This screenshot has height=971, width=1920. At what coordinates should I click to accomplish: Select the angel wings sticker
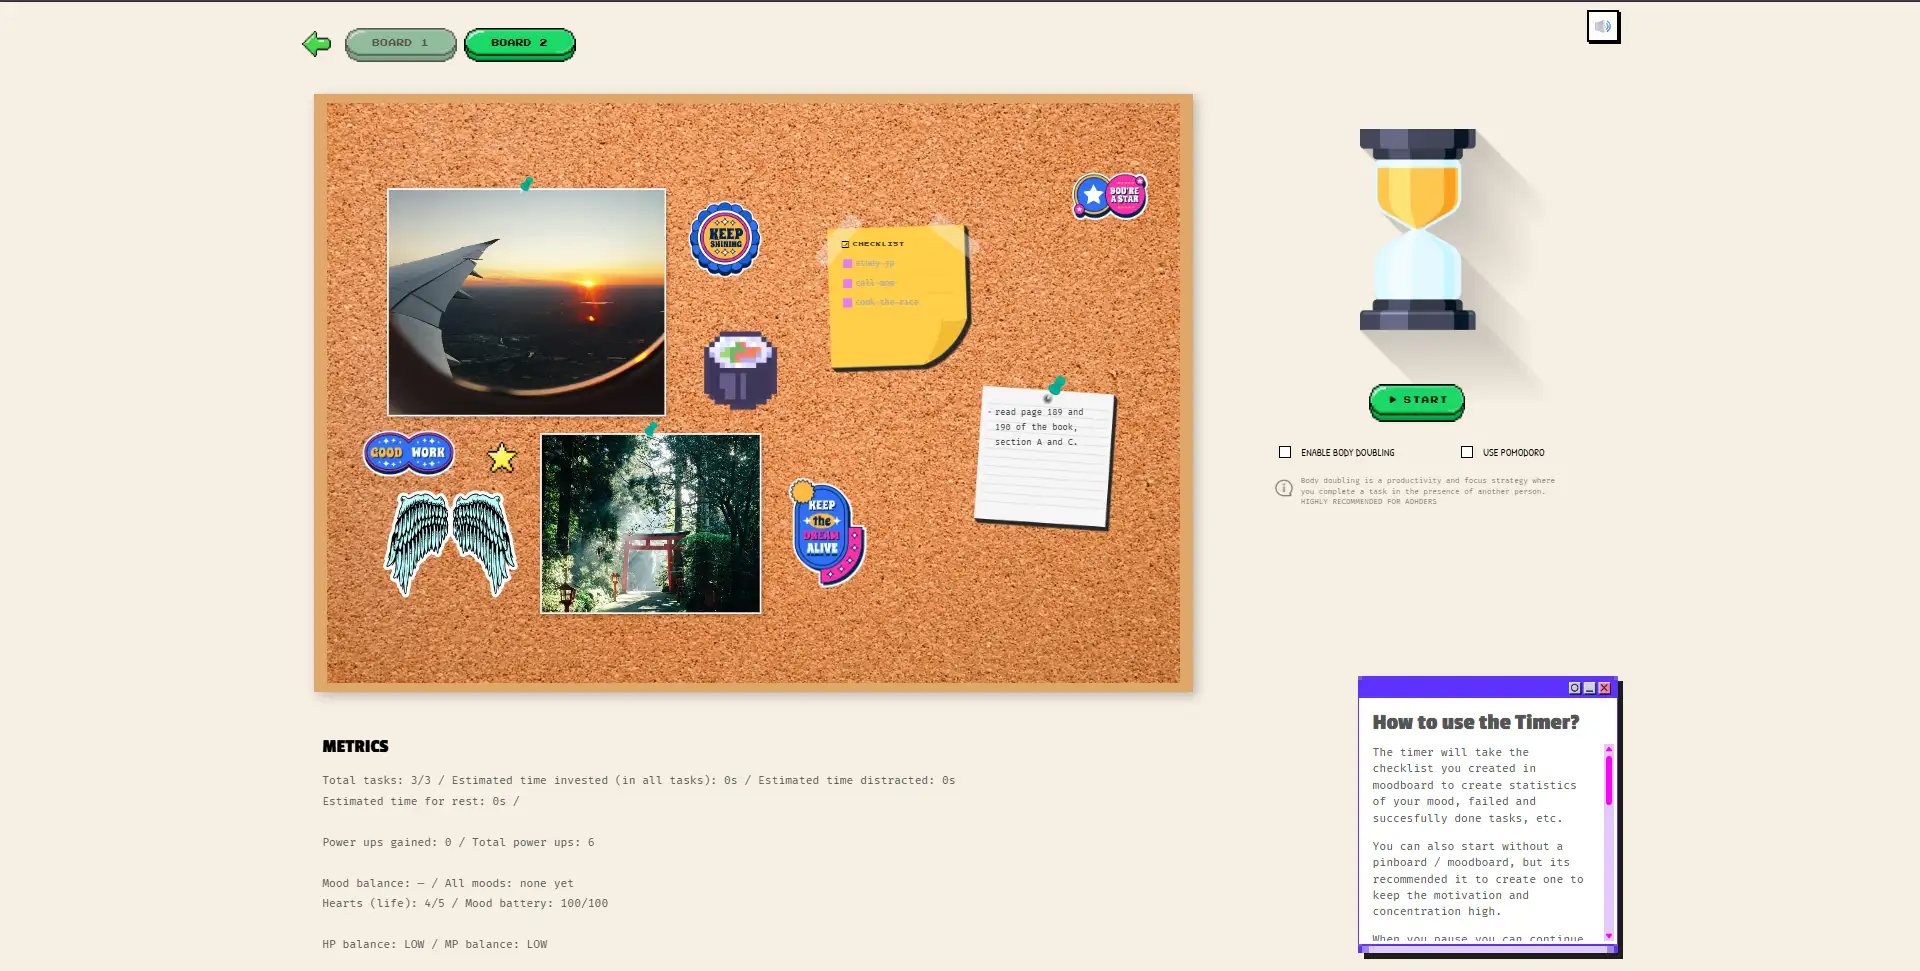tap(451, 543)
